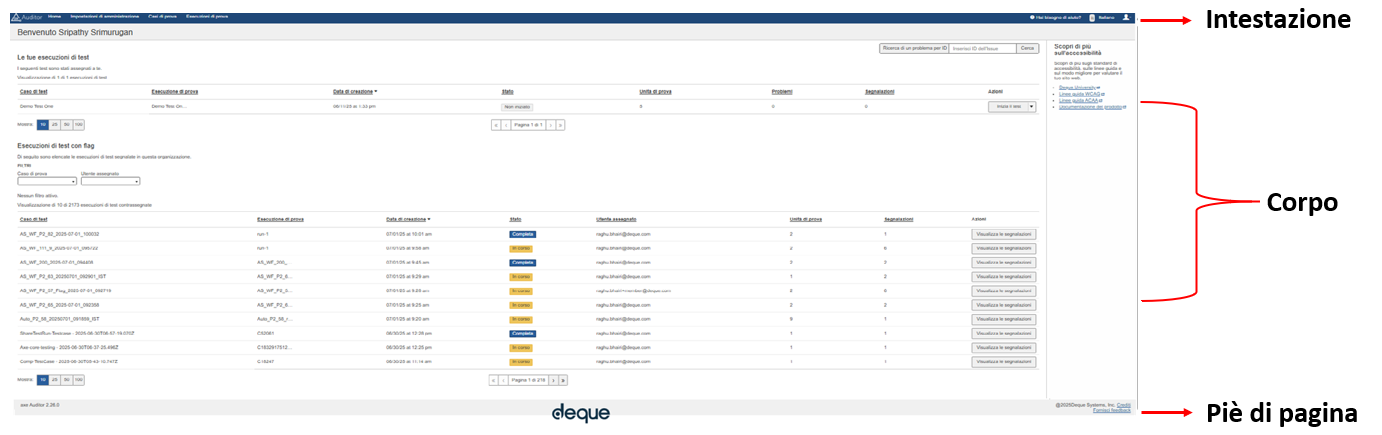The image size is (1382, 435).
Task: Expand the 'Utente assegnato' filter dropdown
Action: 110,181
